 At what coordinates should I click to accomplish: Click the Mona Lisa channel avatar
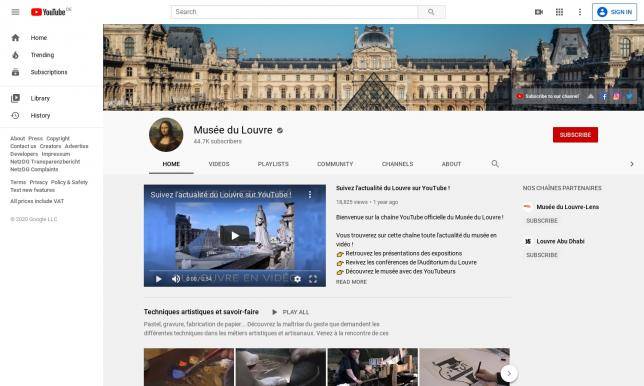pyautogui.click(x=166, y=135)
